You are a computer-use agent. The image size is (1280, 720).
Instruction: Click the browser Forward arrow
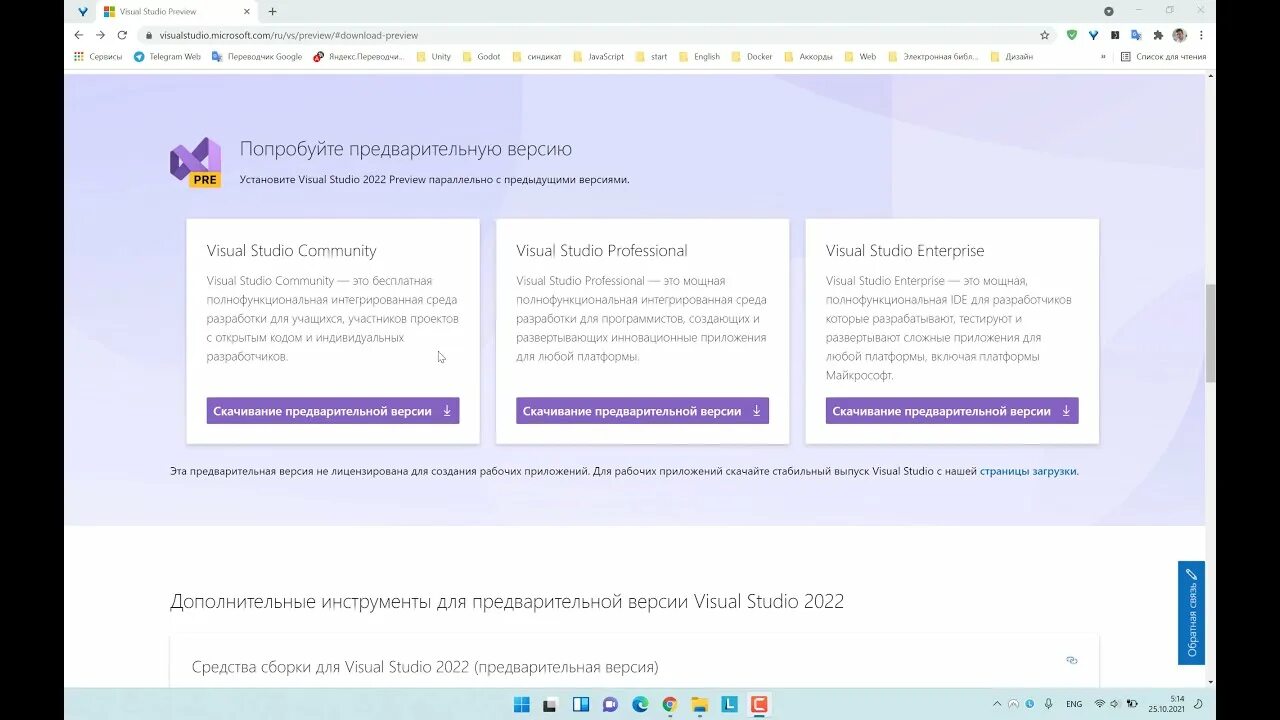(100, 35)
